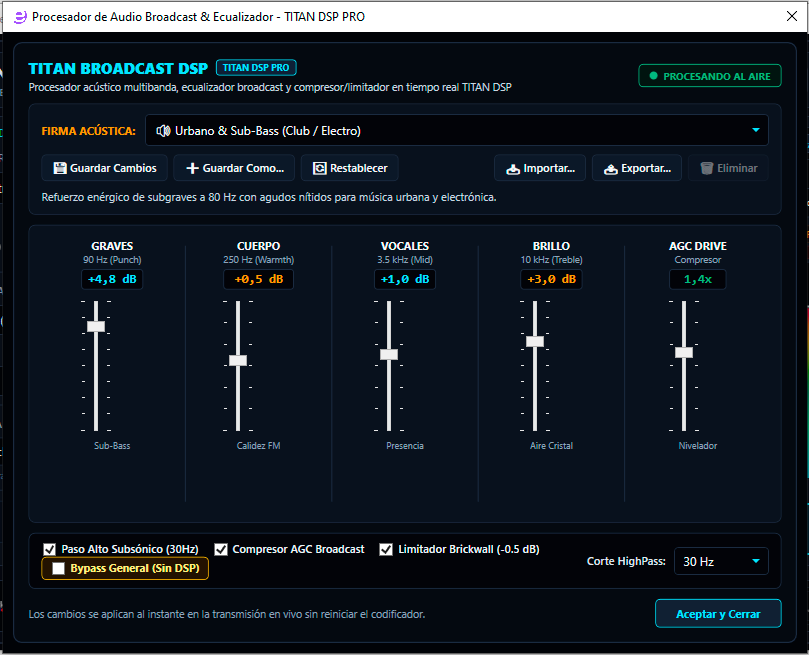Click the plus icon on Guardar Como
The width and height of the screenshot is (809, 655).
coord(192,168)
